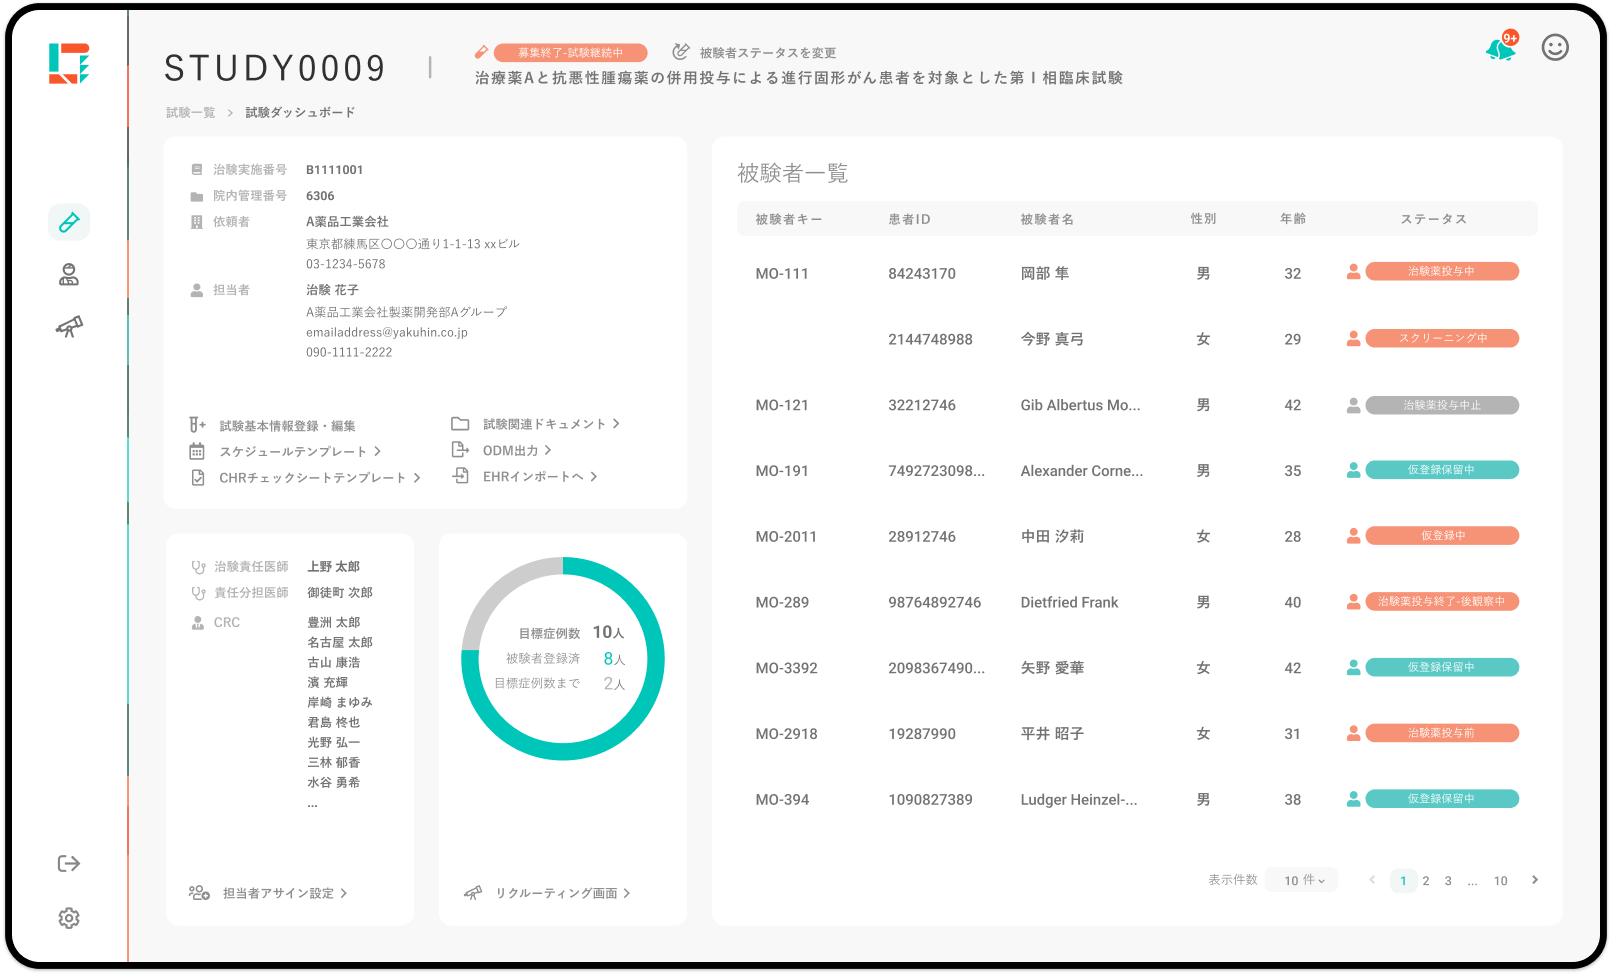Click the 治験薬投与中 status badge for MO-111
1610x974 pixels.
click(1441, 271)
